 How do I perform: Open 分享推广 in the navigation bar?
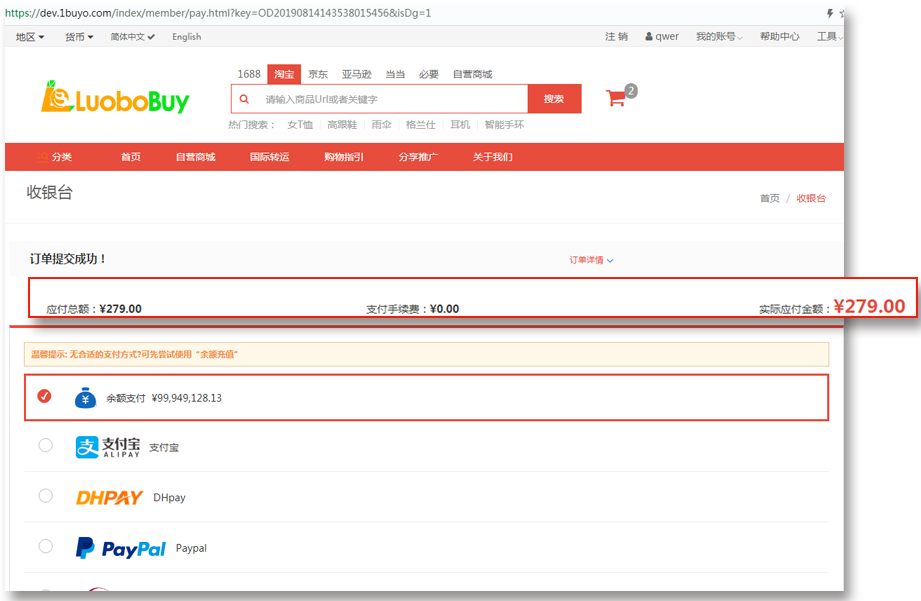click(x=418, y=157)
